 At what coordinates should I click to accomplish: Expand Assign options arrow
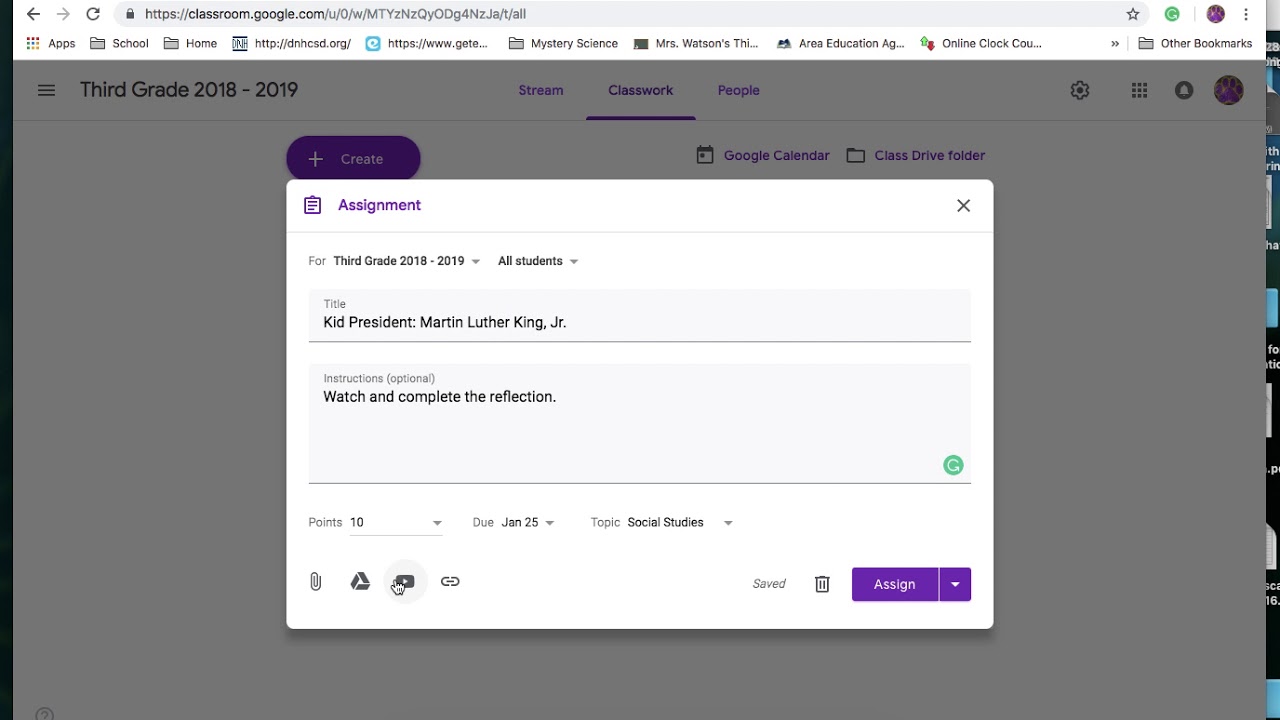click(x=955, y=584)
